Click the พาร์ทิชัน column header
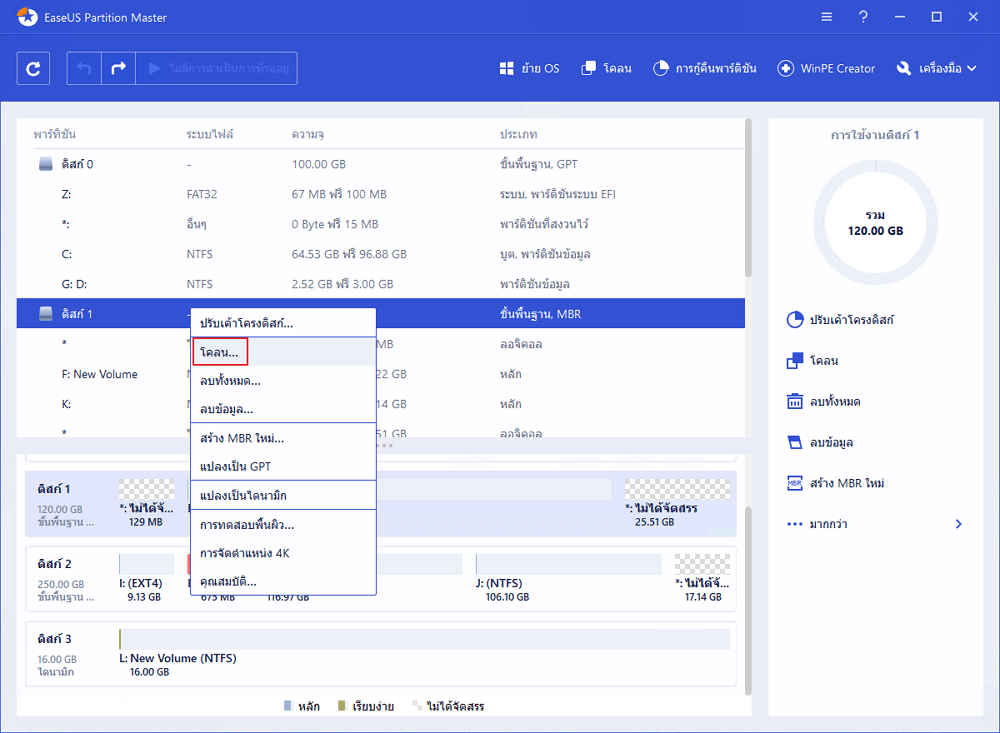The width and height of the screenshot is (1000, 733). 55,135
